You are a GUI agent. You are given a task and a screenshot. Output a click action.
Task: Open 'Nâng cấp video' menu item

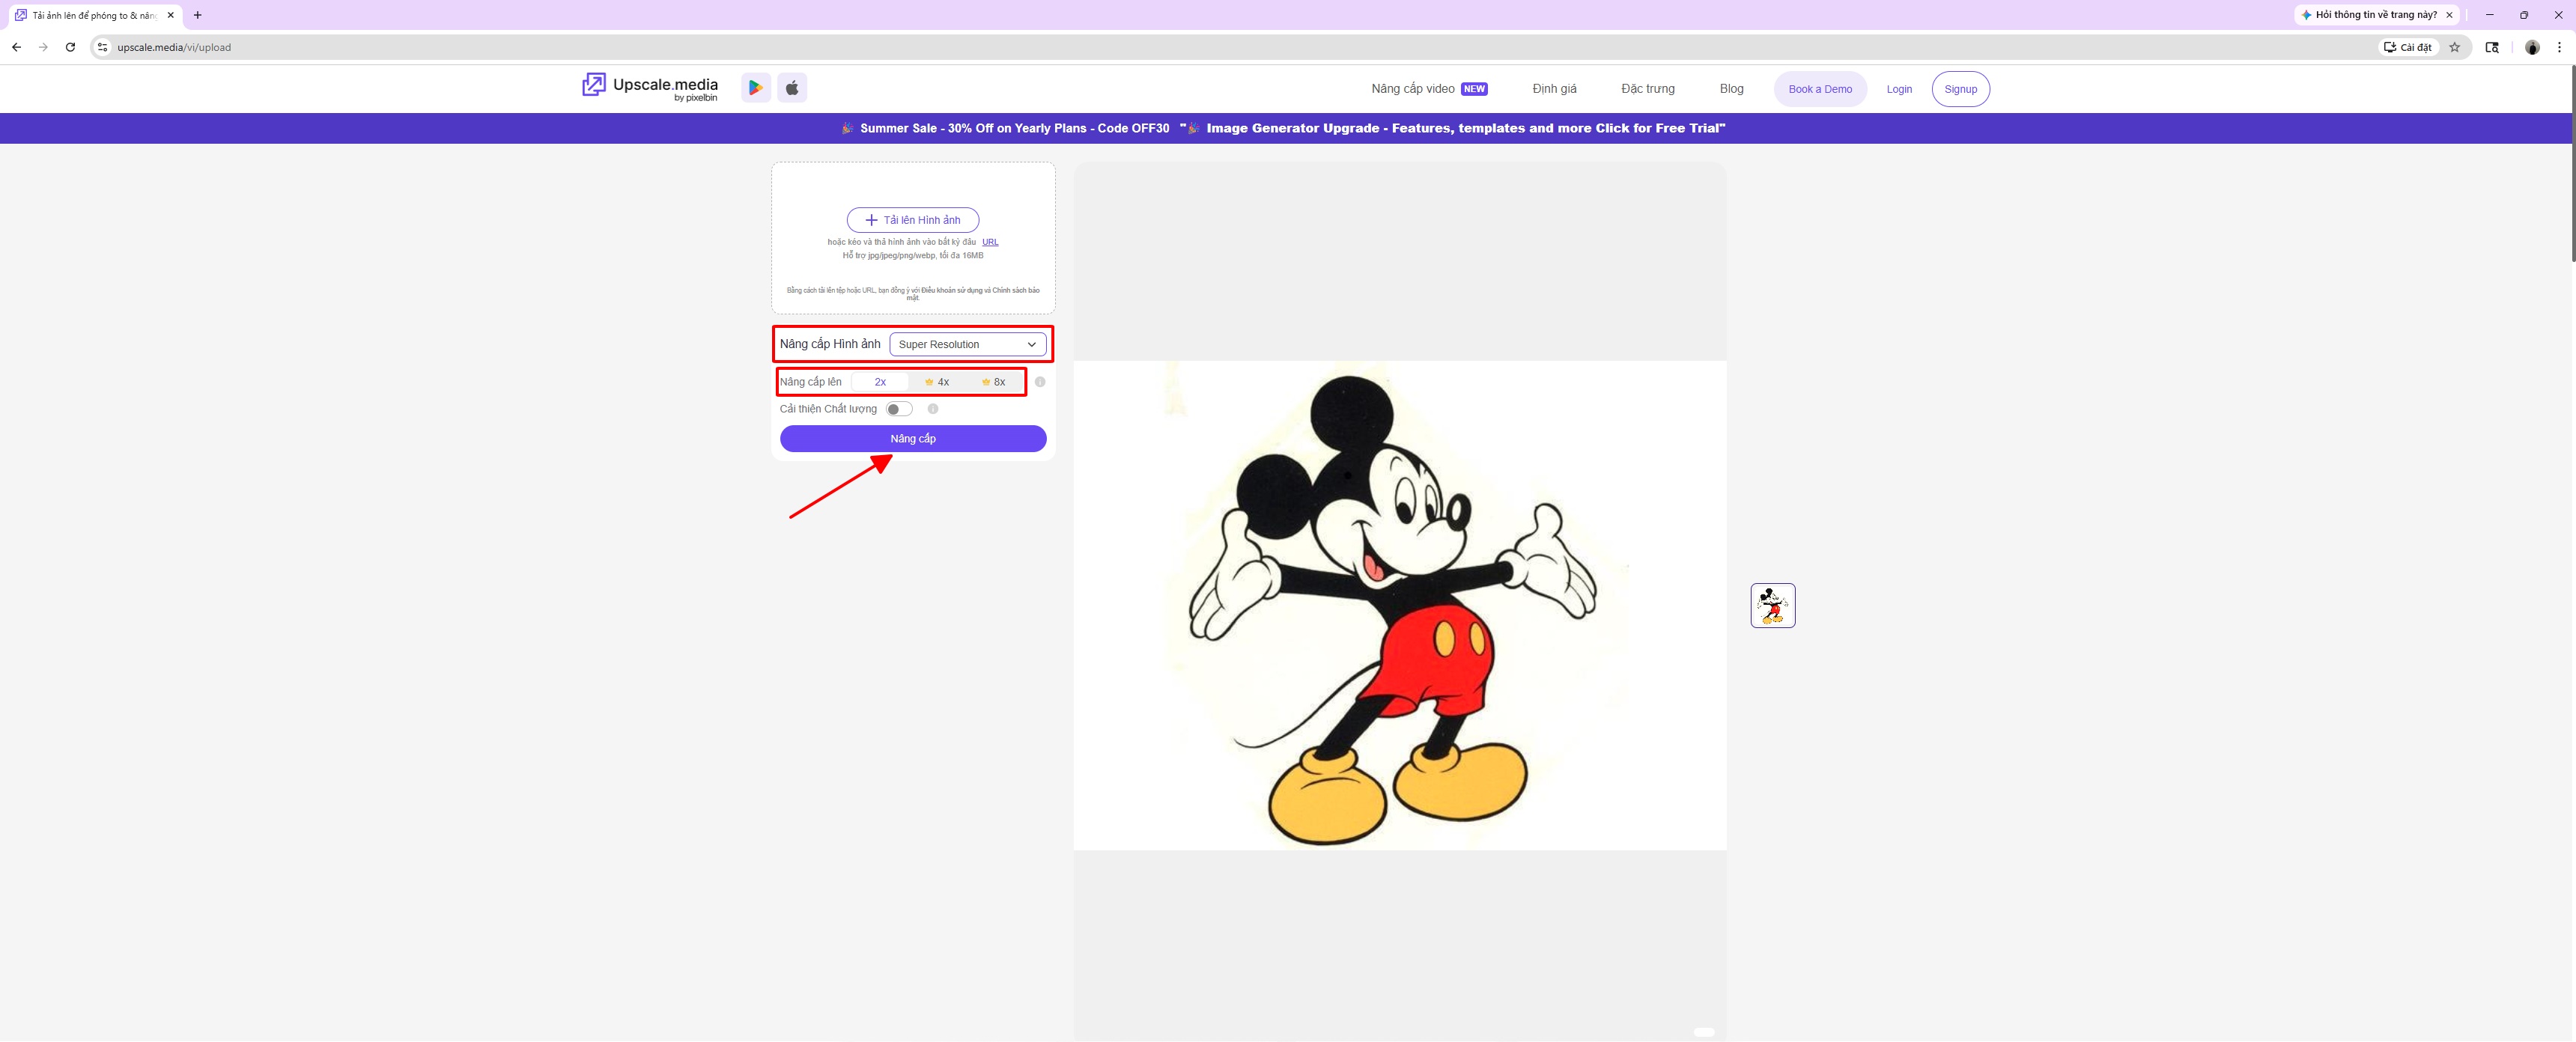(1429, 89)
